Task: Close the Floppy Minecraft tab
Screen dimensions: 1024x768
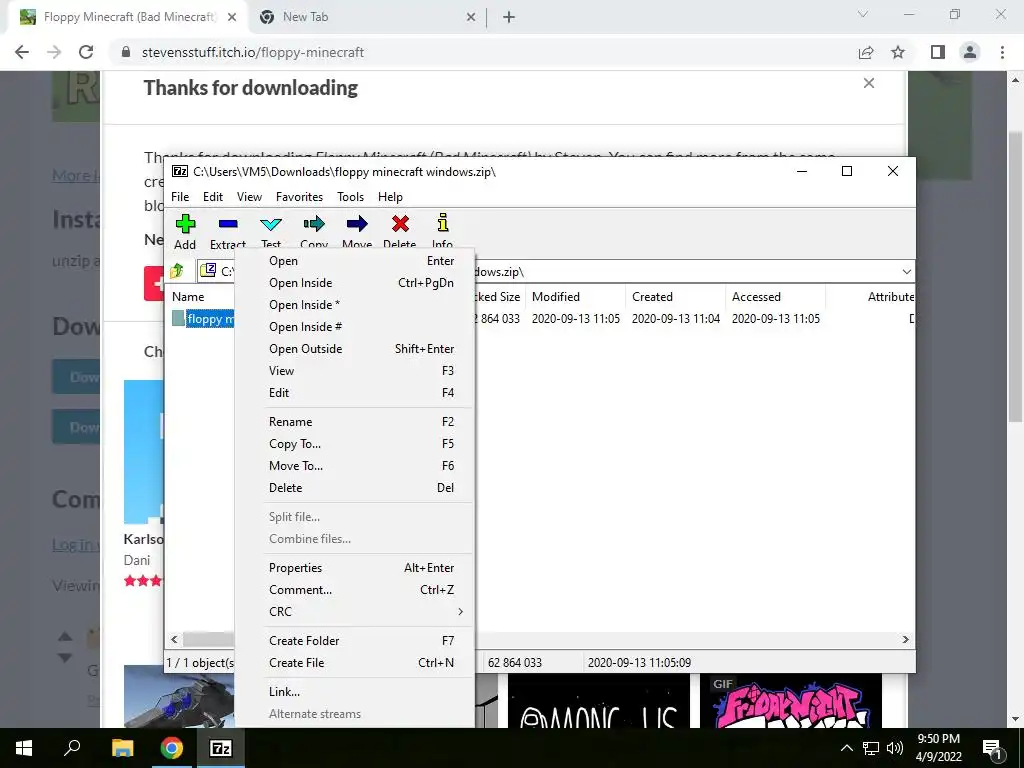Action: 232,17
